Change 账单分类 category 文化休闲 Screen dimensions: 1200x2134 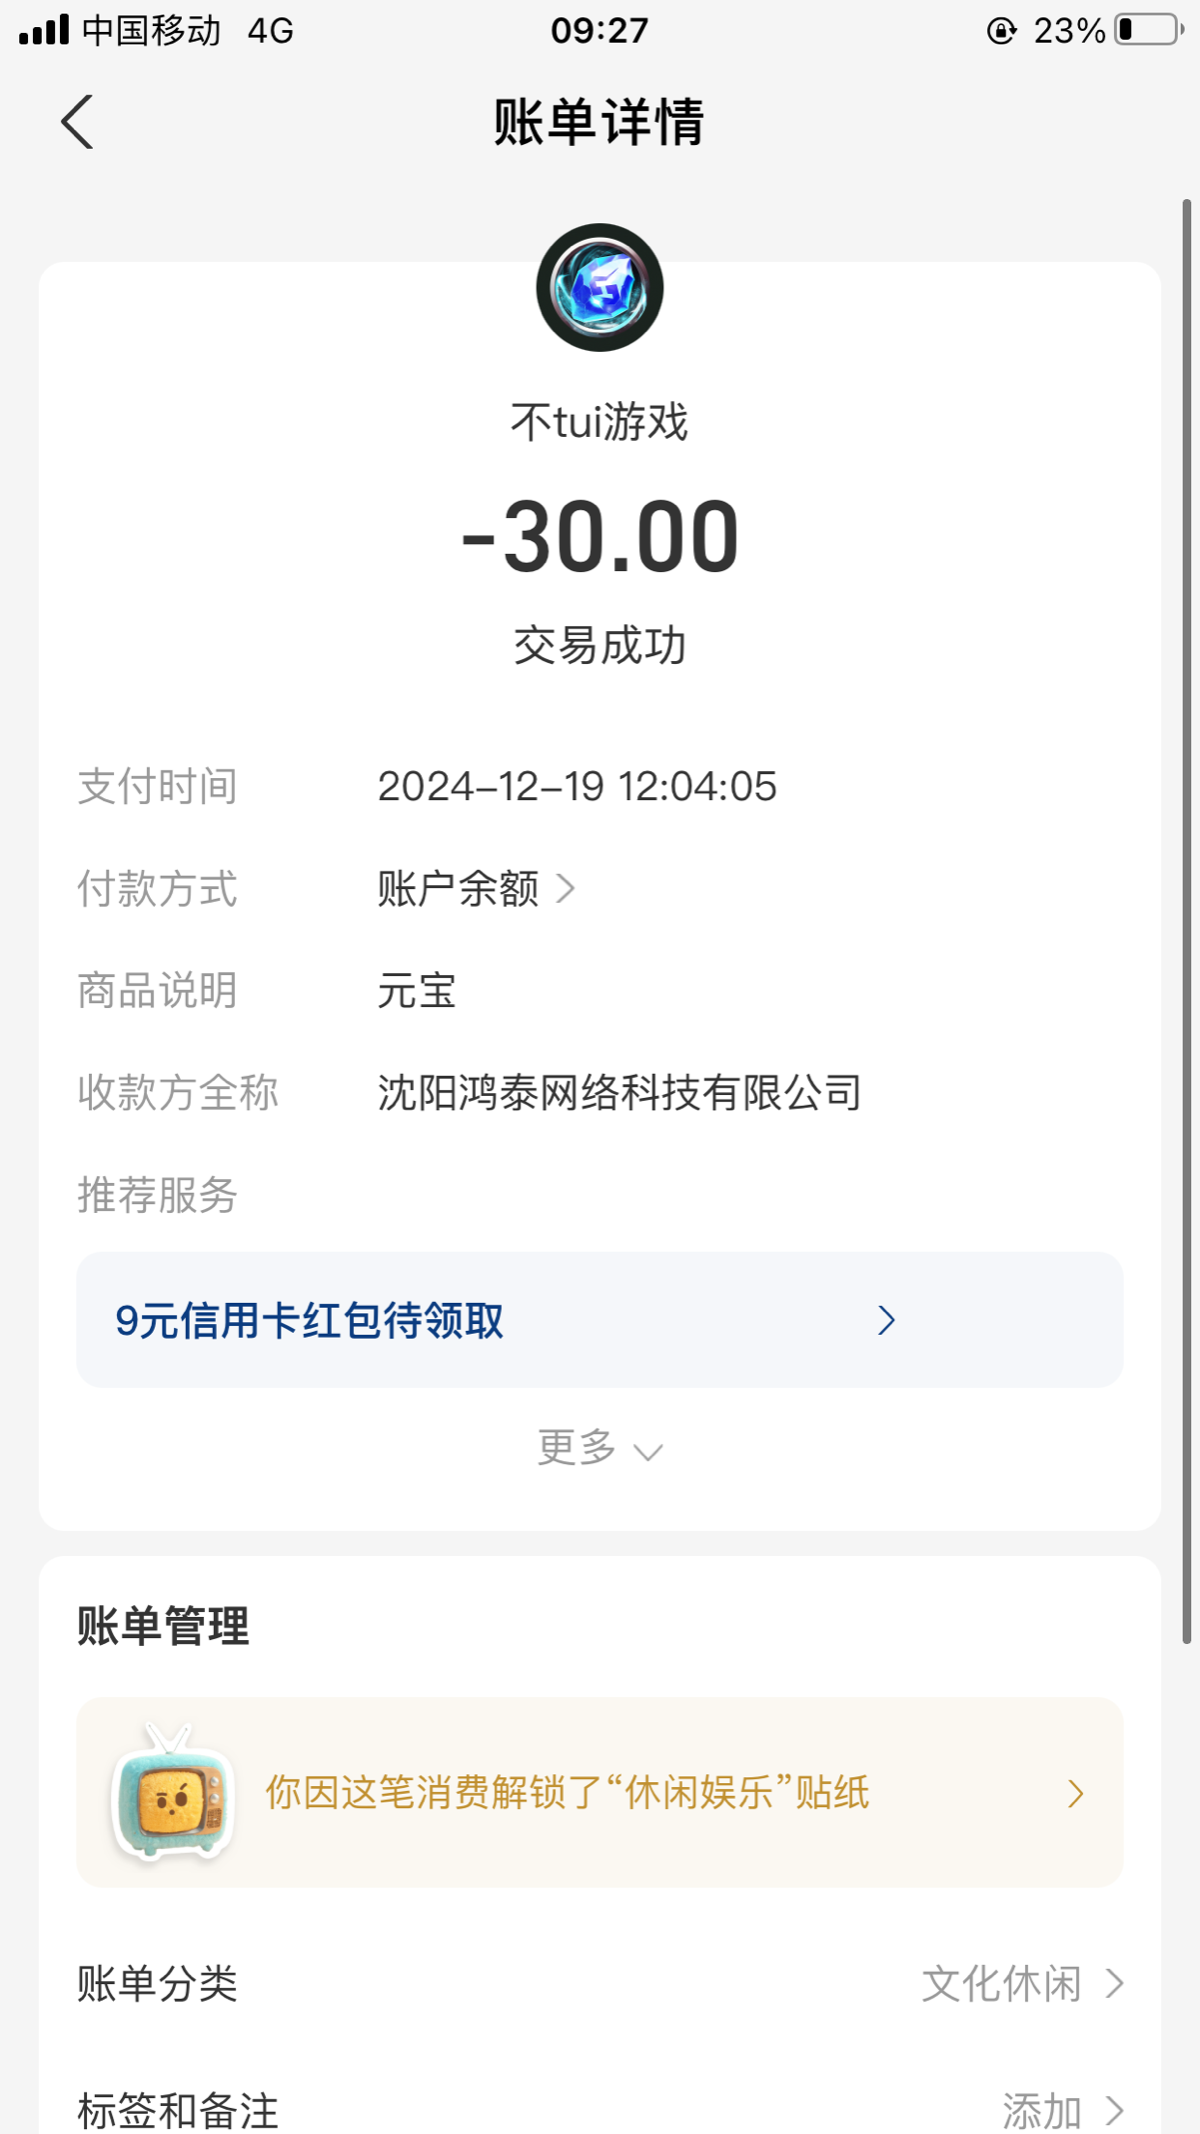tap(1001, 1984)
